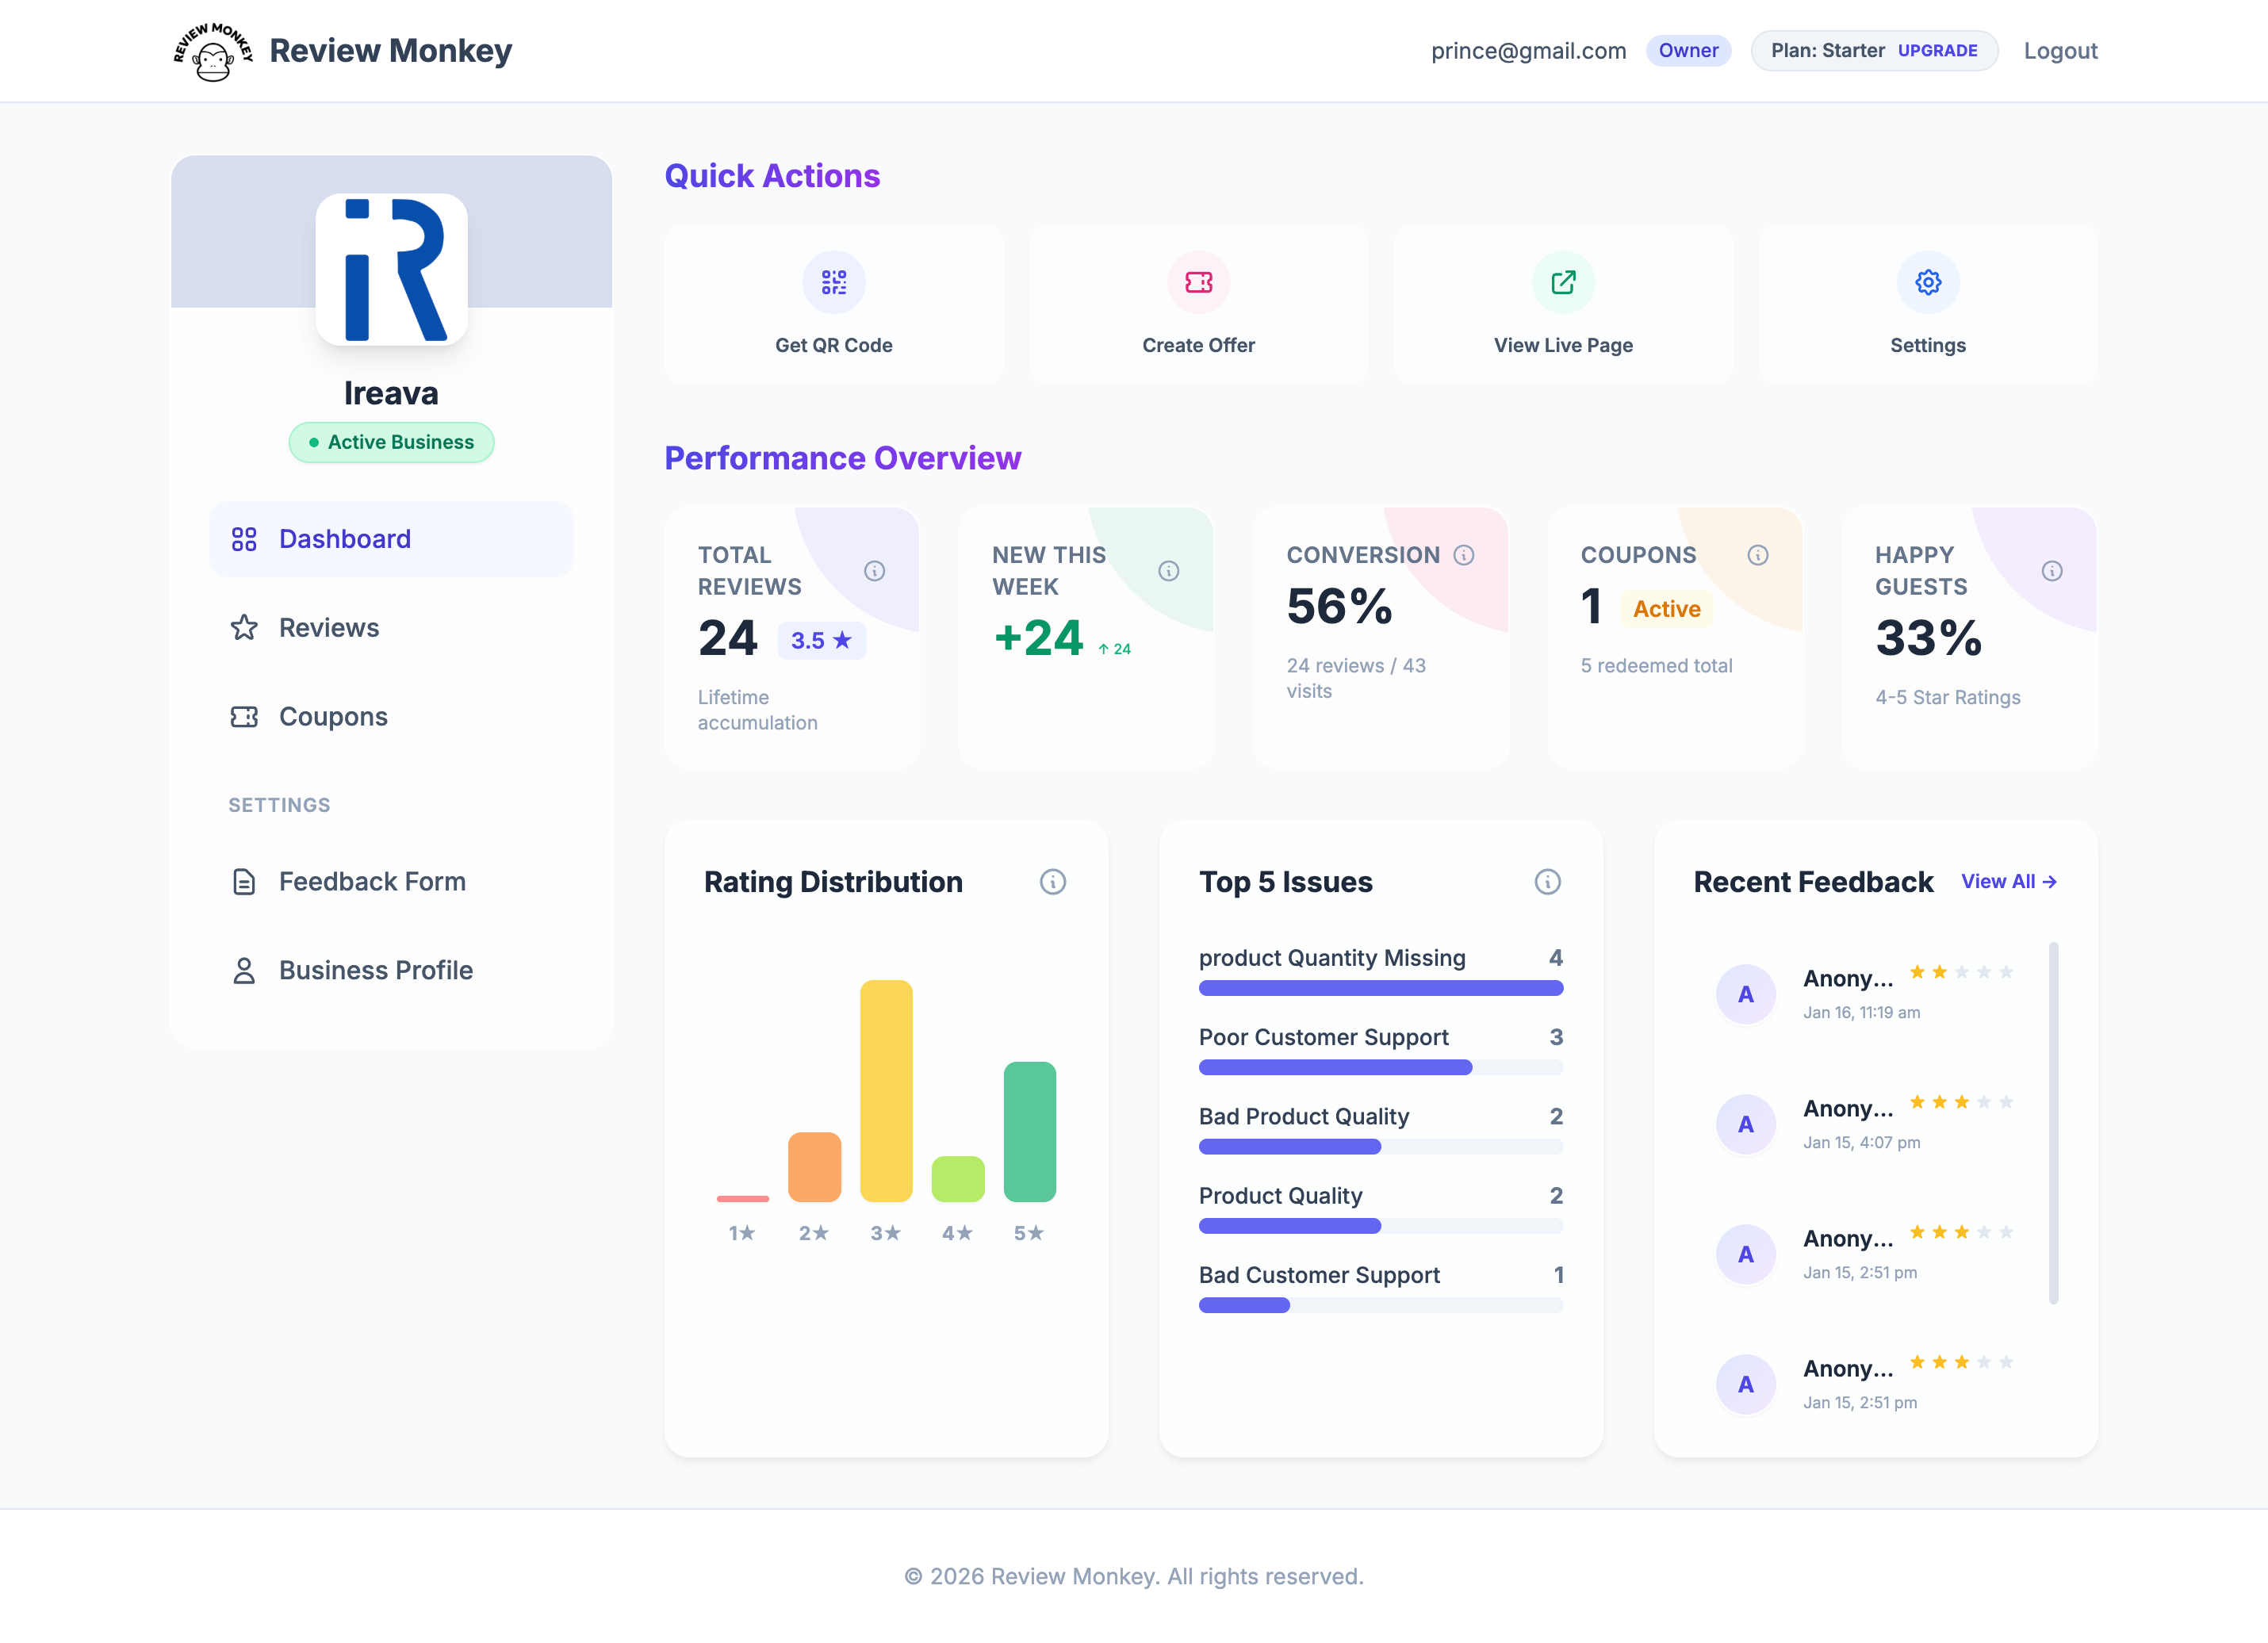The image size is (2268, 1643).
Task: Open the Business Profile person icon
Action: 243,969
